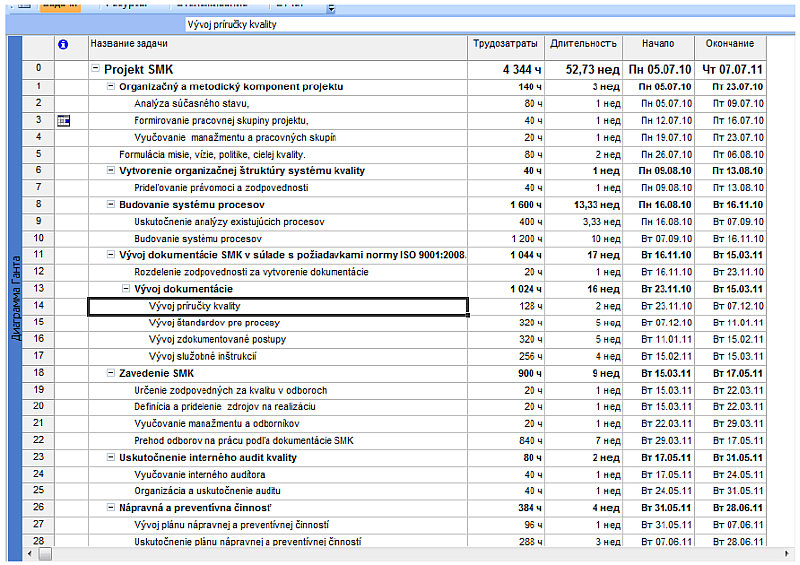
Task: Select Rozdelenie zodpovednosti za vytvorenie dokumentácie task
Action: tap(252, 272)
